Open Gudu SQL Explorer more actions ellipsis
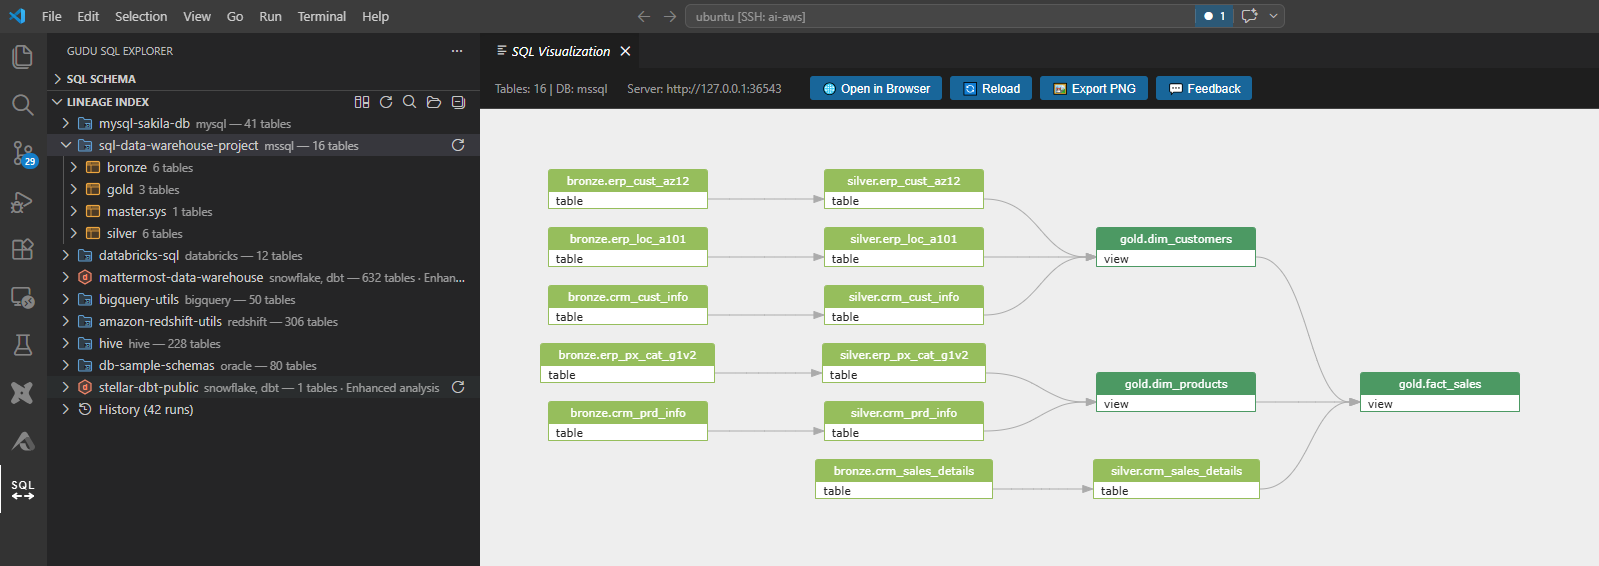Viewport: 1599px width, 566px height. coord(457,51)
